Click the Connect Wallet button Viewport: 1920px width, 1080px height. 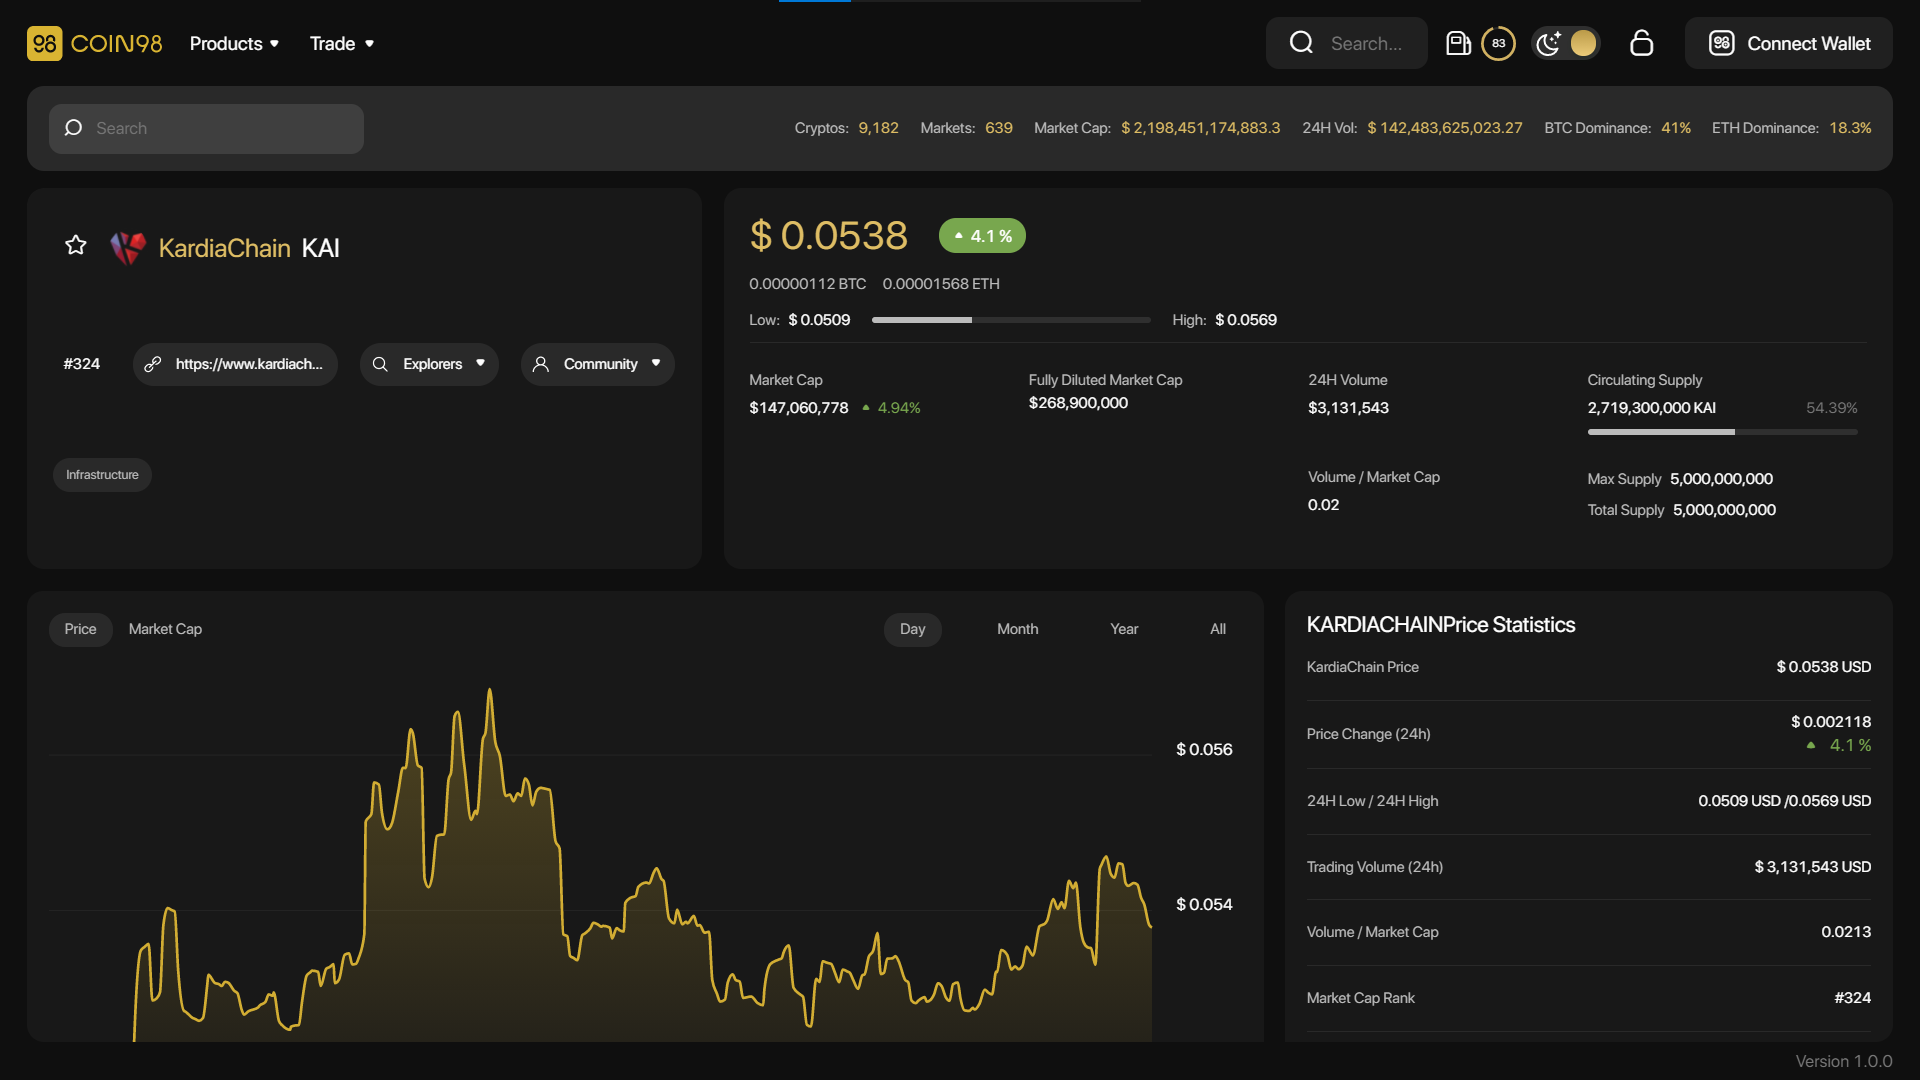1788,43
